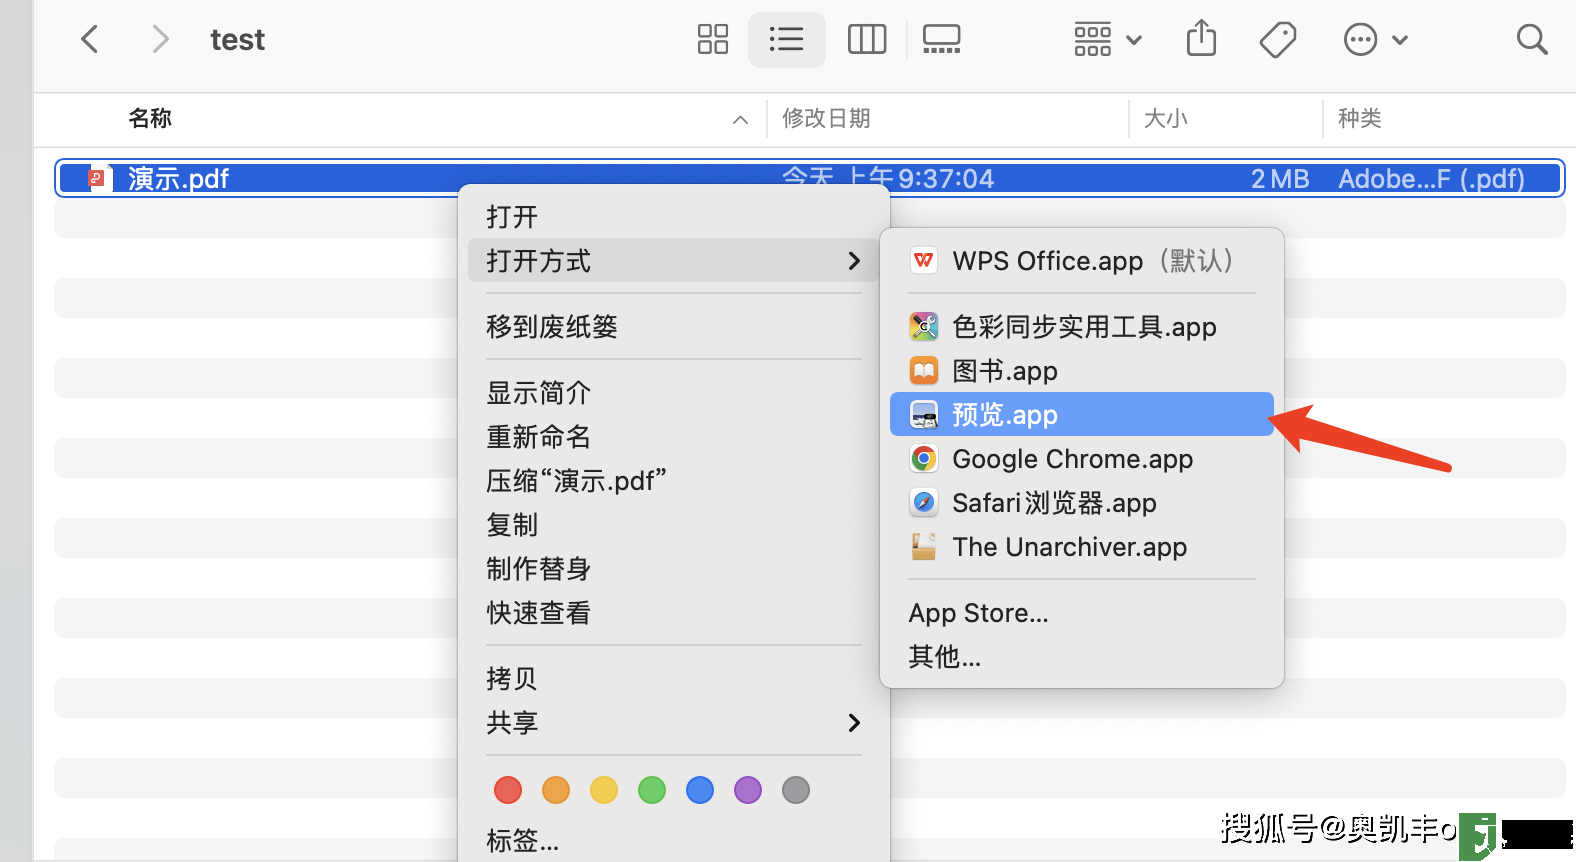The height and width of the screenshot is (862, 1576).
Task: Apply the yellow tag color
Action: coord(604,790)
